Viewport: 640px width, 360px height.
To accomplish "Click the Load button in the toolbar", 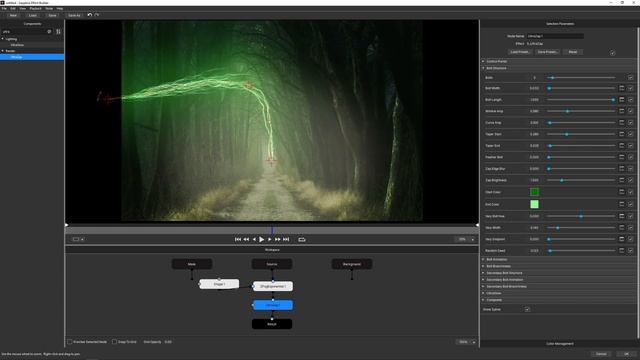I will (x=33, y=16).
